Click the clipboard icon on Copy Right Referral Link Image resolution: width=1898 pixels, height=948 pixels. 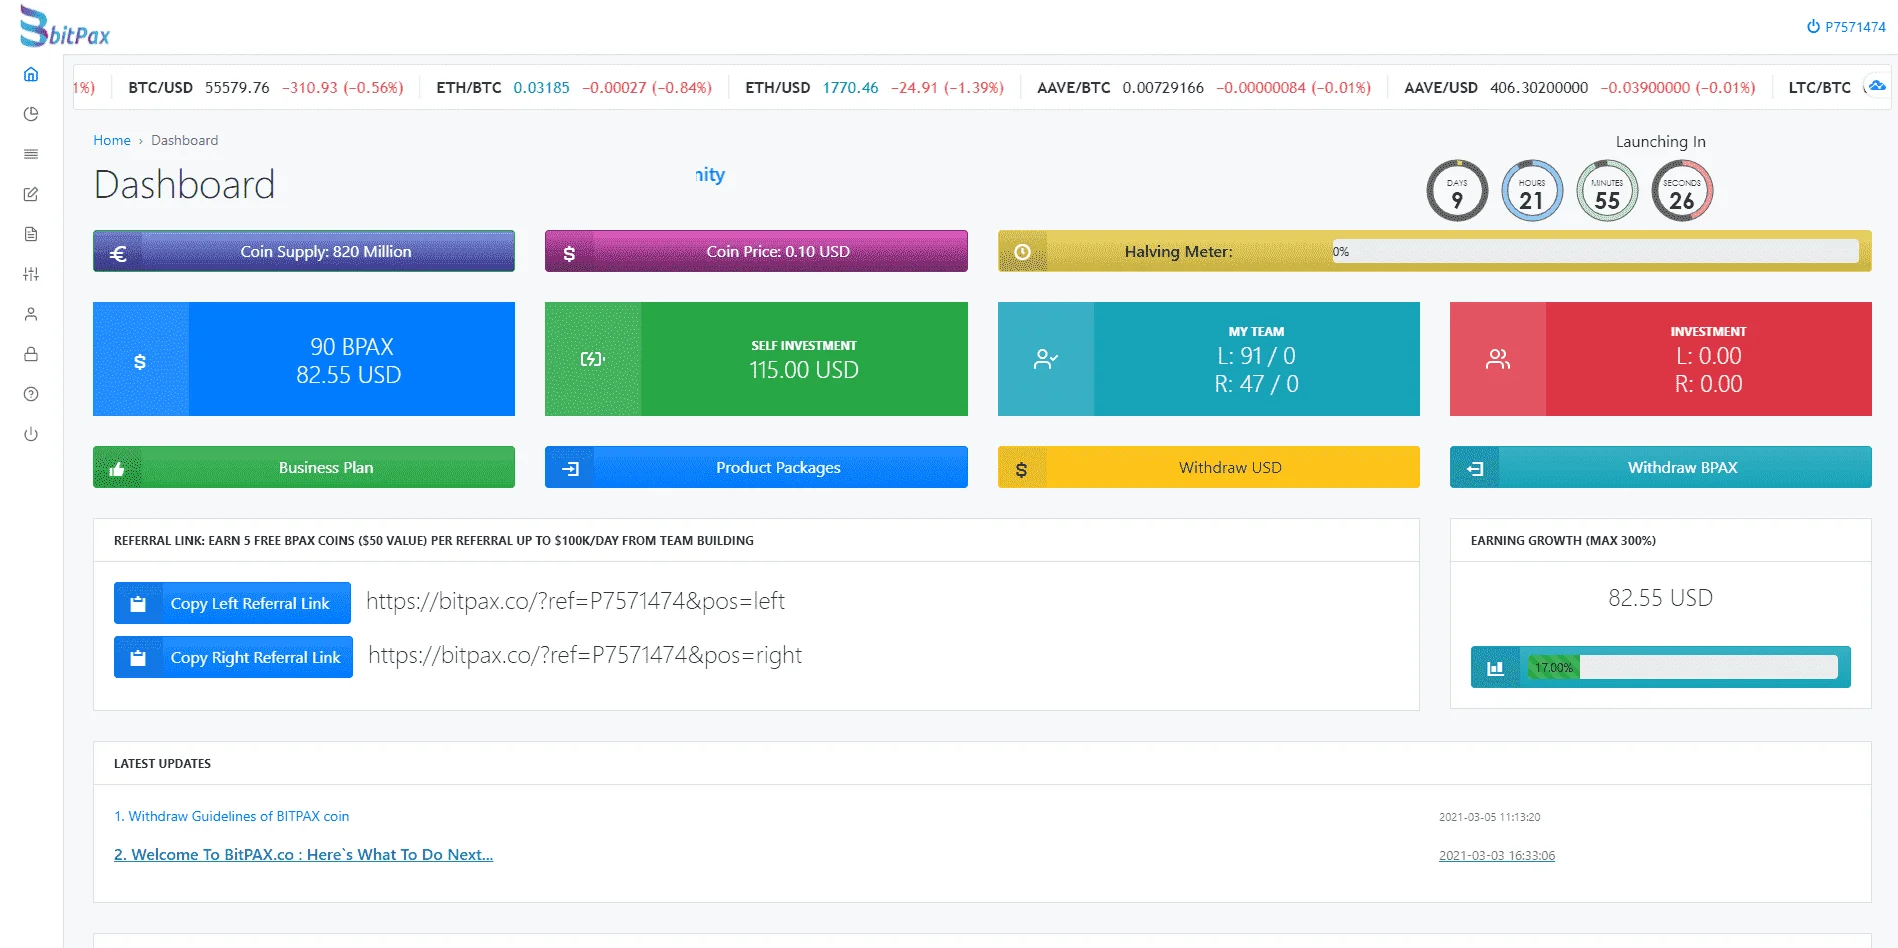[138, 658]
